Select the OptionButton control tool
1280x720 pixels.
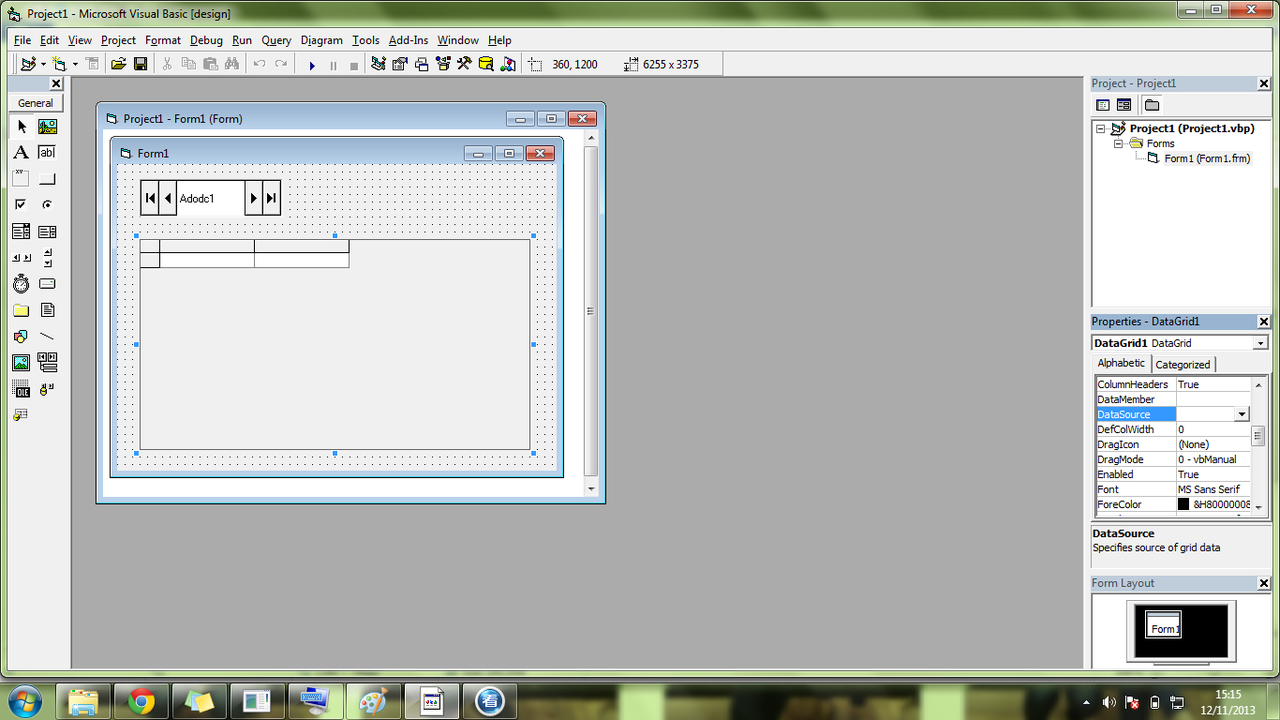coord(47,205)
